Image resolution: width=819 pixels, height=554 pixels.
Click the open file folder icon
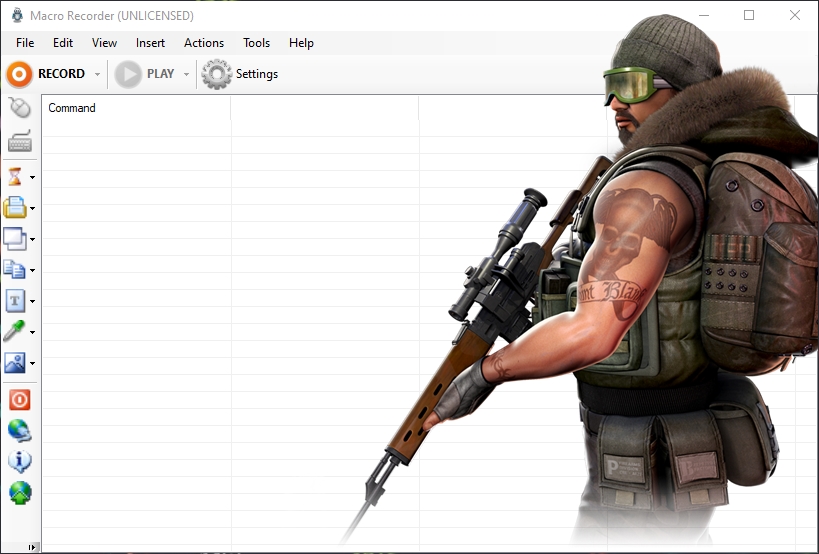15,208
